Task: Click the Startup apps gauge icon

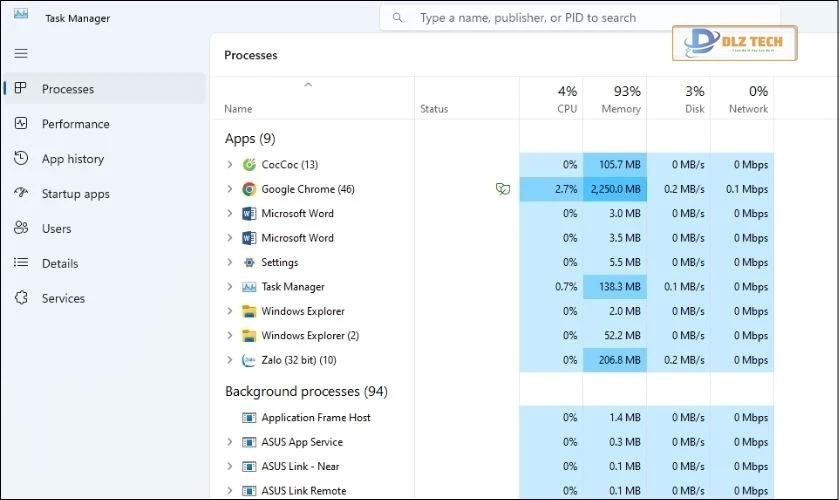Action: pos(21,193)
